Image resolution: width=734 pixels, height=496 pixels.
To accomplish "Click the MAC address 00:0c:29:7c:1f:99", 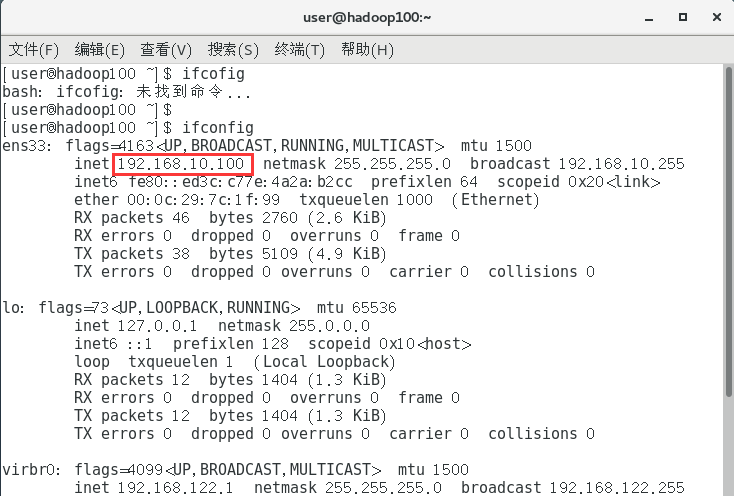I will coord(203,200).
